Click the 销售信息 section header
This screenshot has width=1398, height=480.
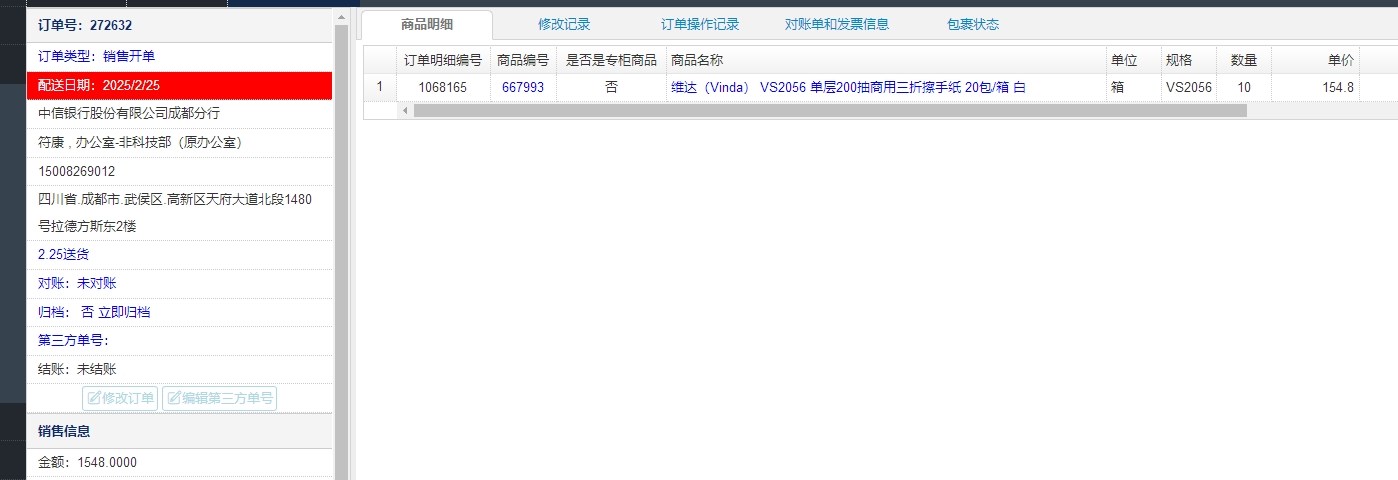pyautogui.click(x=179, y=431)
